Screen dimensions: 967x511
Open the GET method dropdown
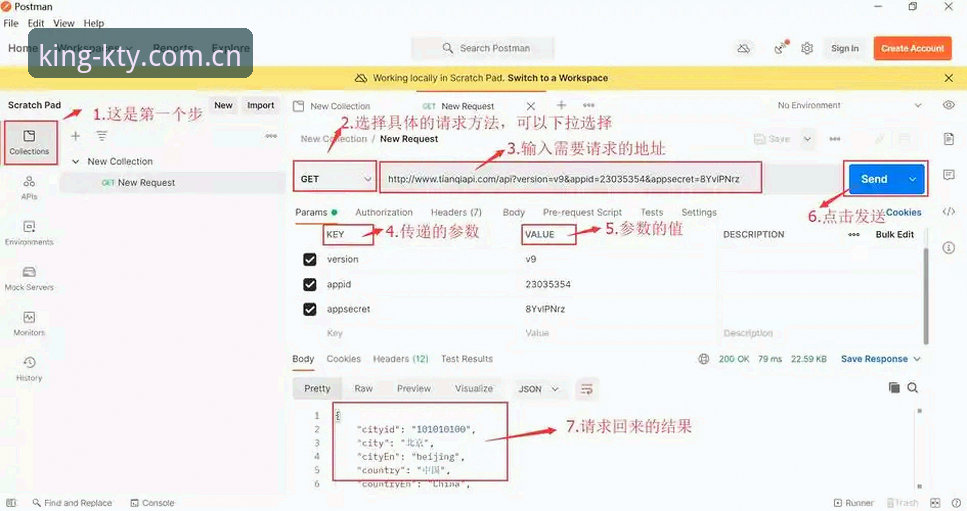(335, 179)
